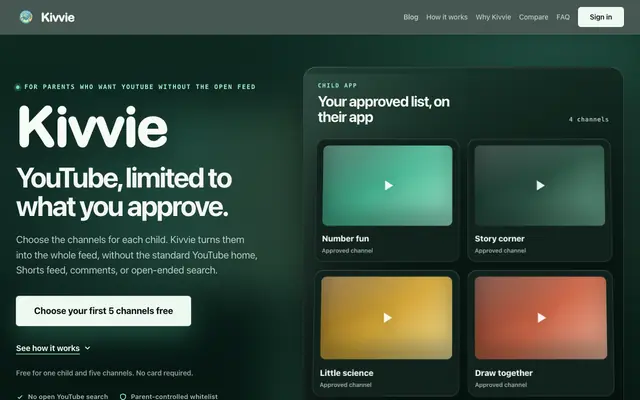Click the Draw together channel title
This screenshot has width=640, height=400.
pyautogui.click(x=504, y=373)
